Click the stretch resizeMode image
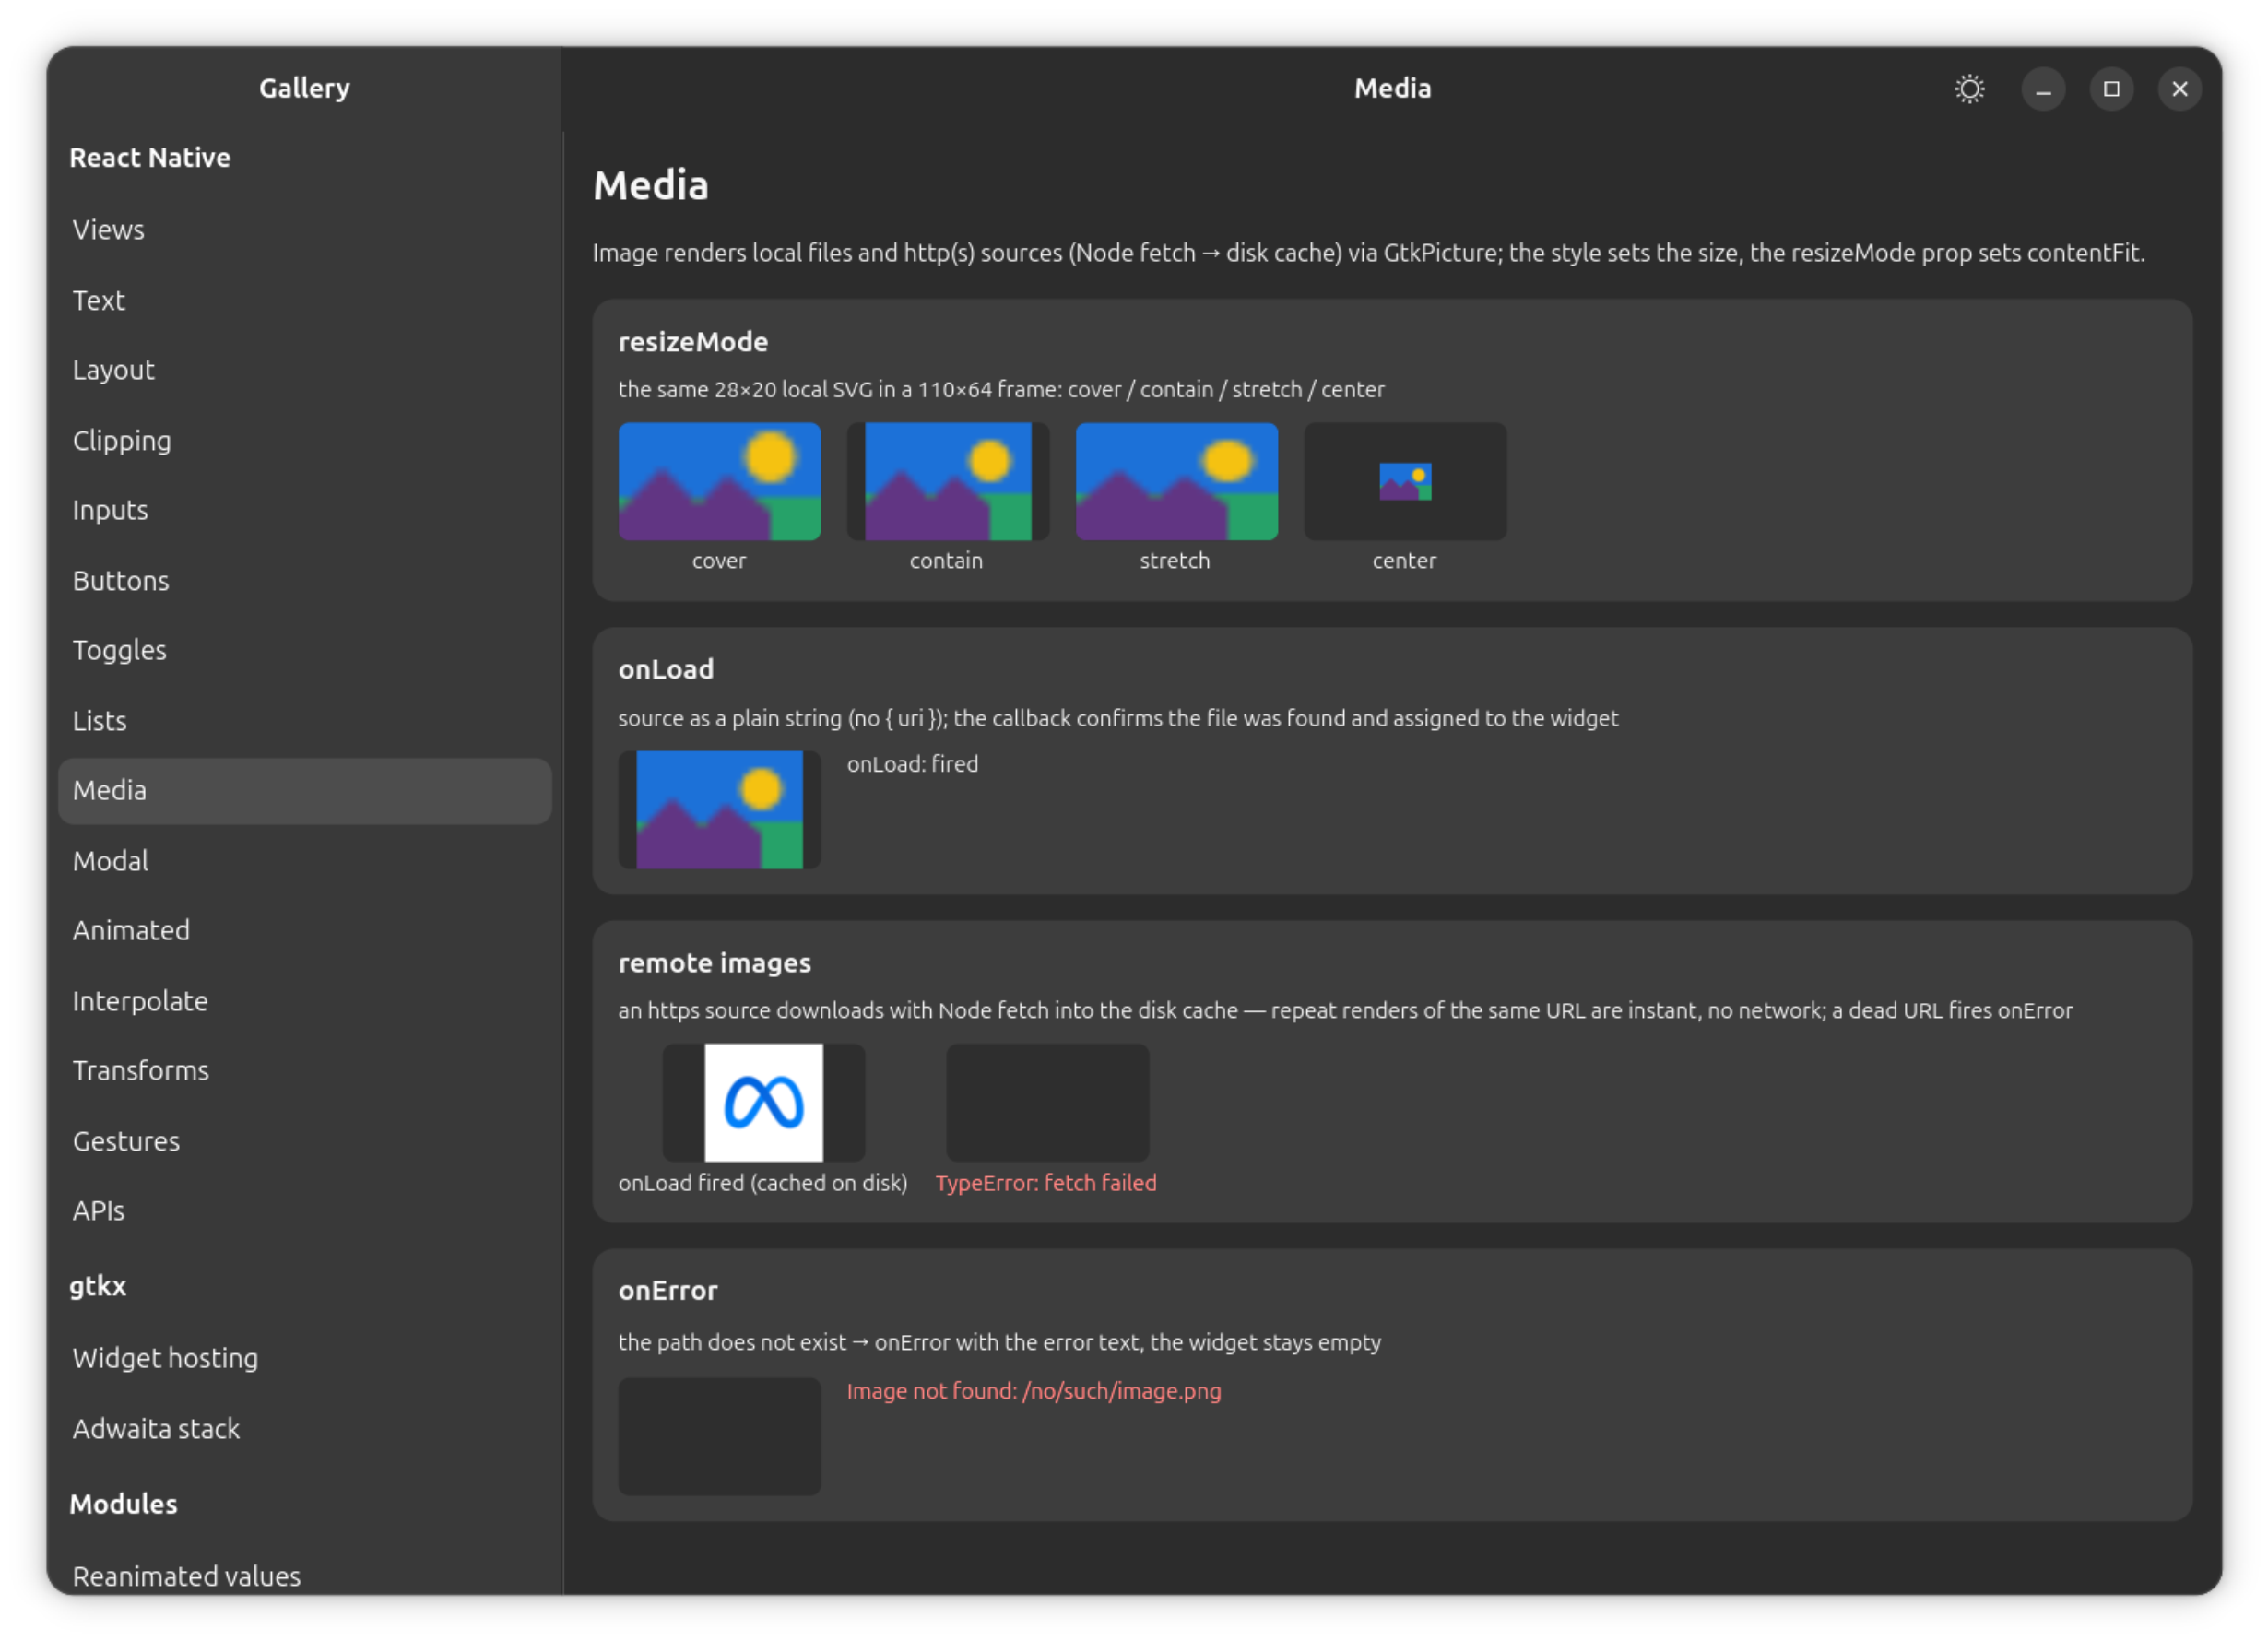This screenshot has width=2268, height=1641. pyautogui.click(x=1176, y=481)
